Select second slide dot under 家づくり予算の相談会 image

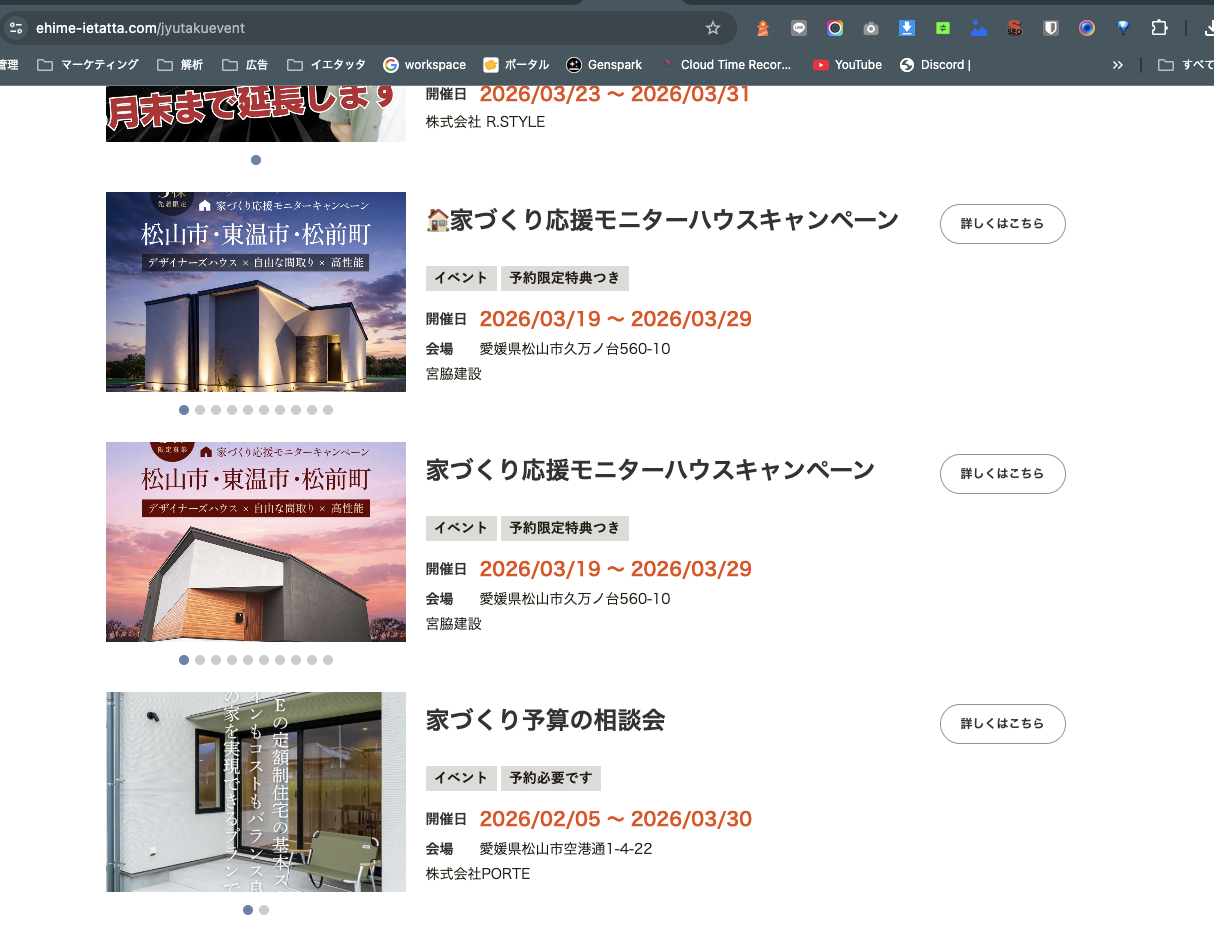tap(264, 910)
